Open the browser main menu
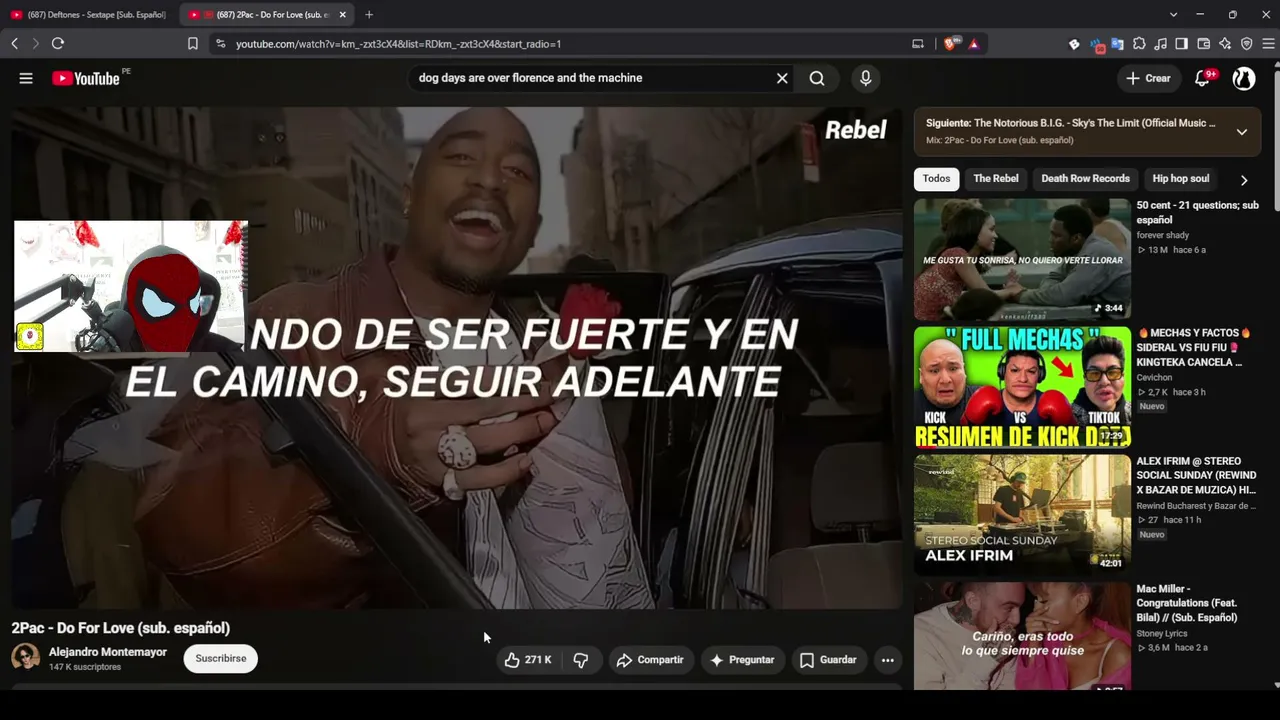Viewport: 1280px width, 720px height. tap(1269, 44)
